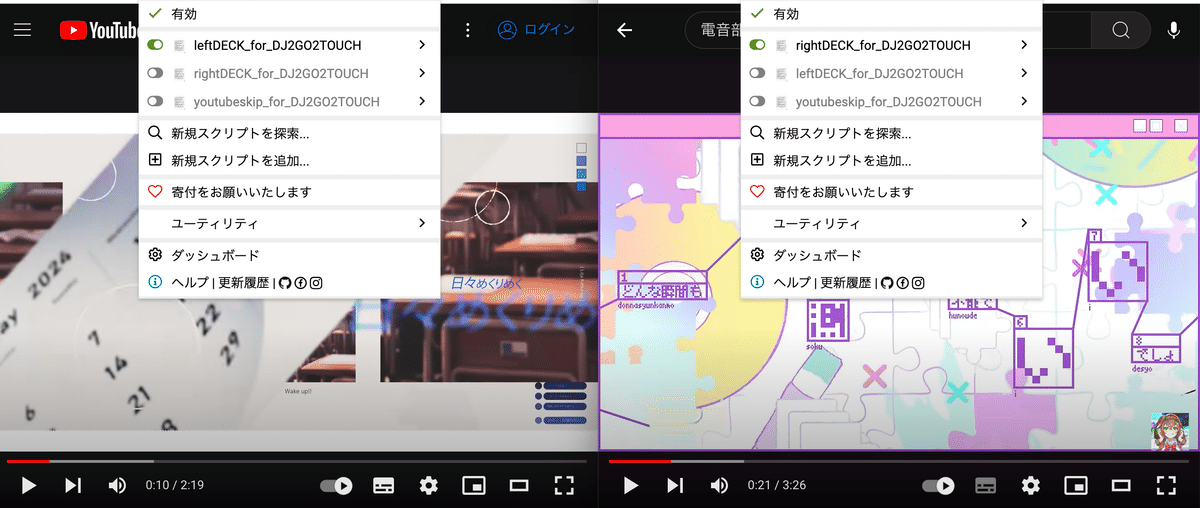This screenshot has height=508, width=1200.
Task: Expand rightDECK_for_DJ2GO2TOUCH submenu arrow in left popup
Action: (422, 73)
